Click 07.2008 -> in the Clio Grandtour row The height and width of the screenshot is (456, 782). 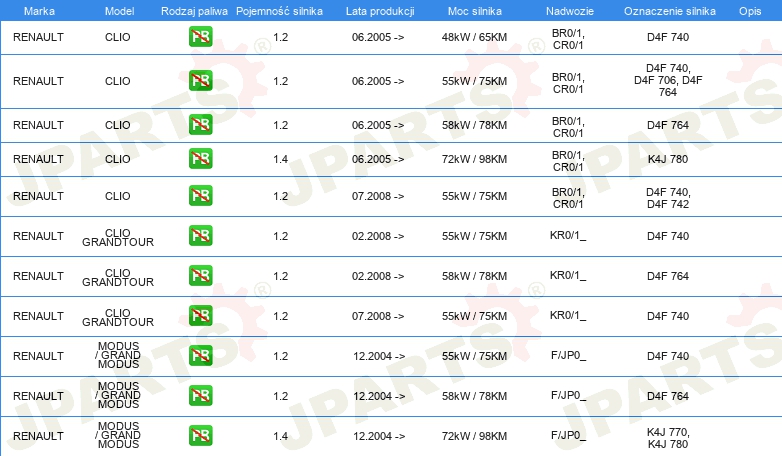(x=378, y=316)
